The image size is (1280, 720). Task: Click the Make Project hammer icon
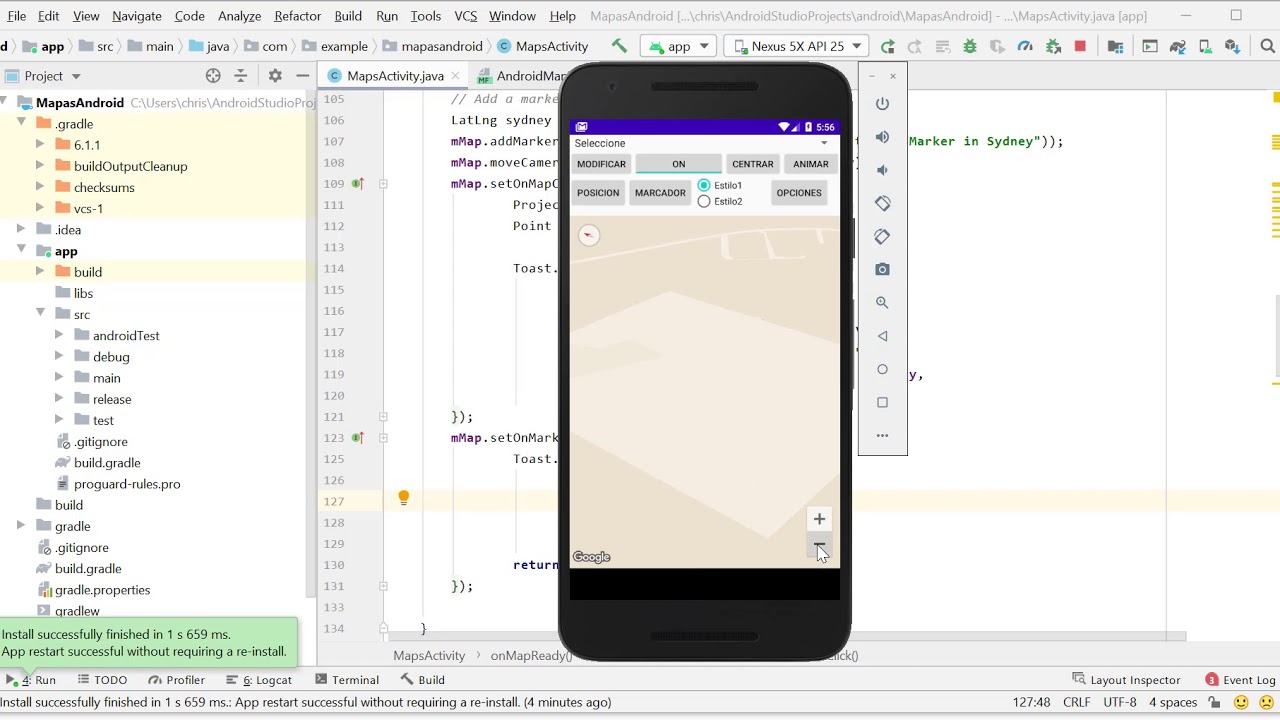pyautogui.click(x=619, y=46)
